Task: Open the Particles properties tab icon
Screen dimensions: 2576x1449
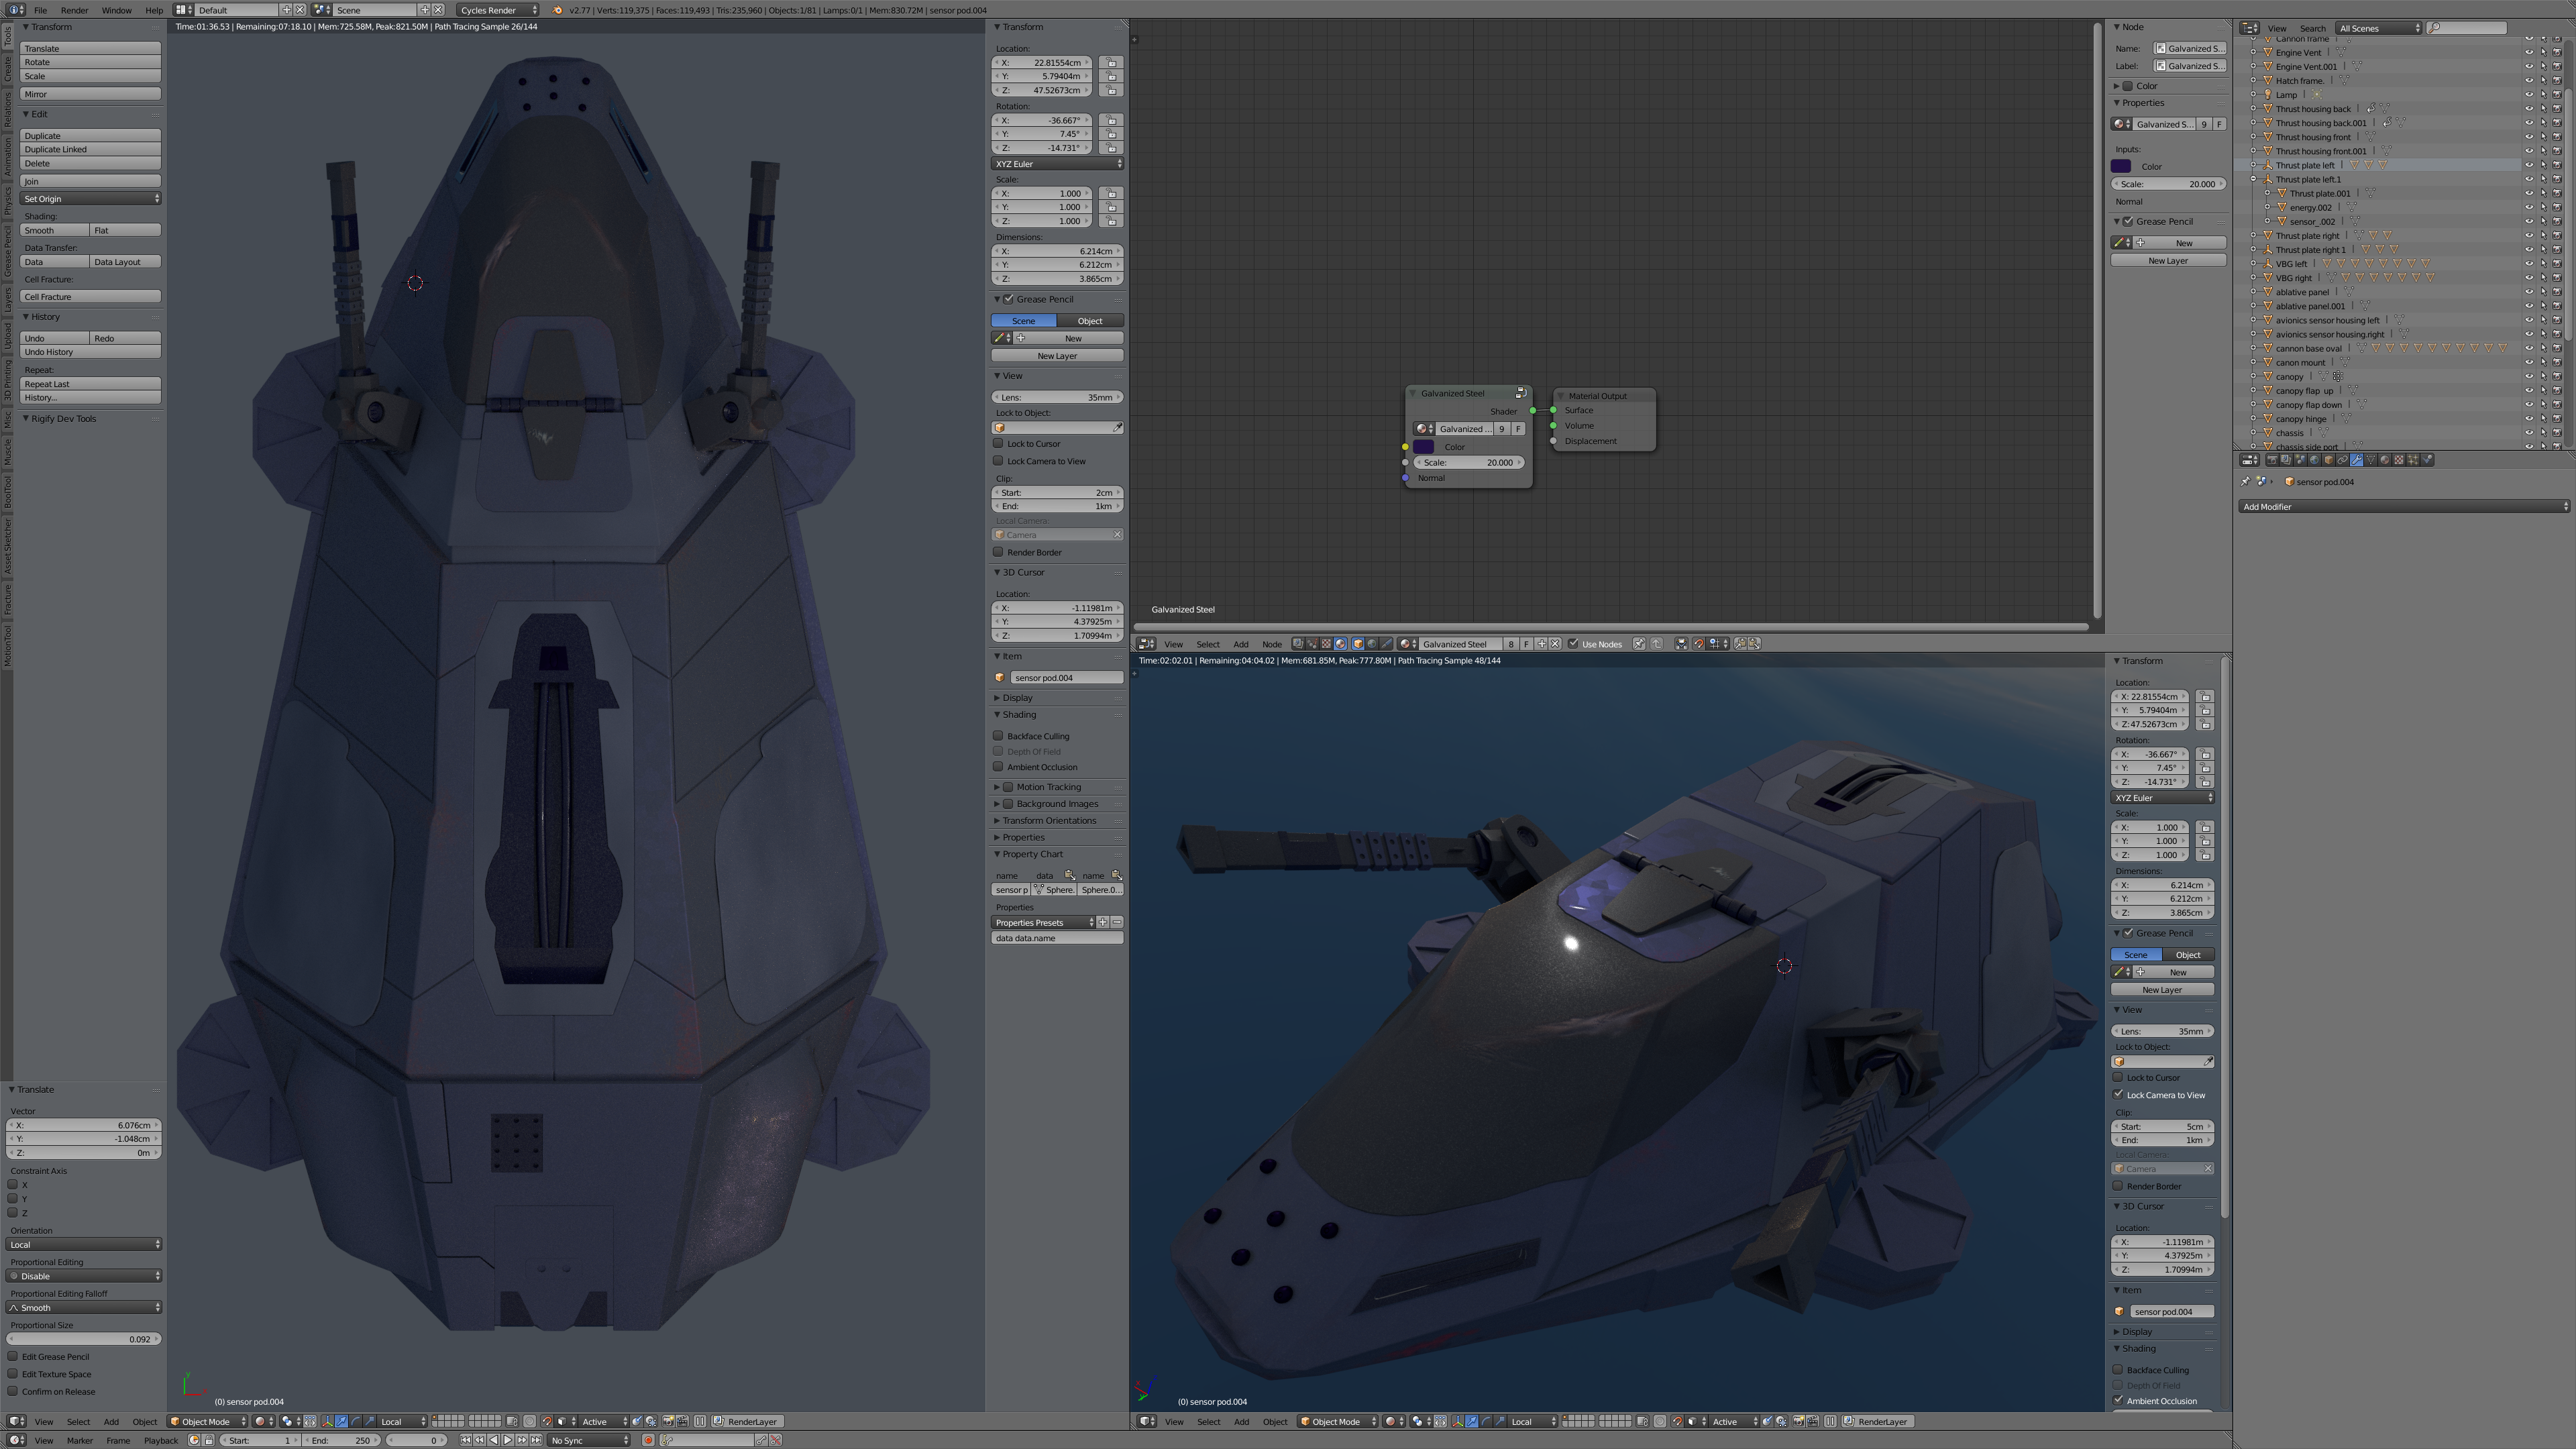Action: 2413,460
